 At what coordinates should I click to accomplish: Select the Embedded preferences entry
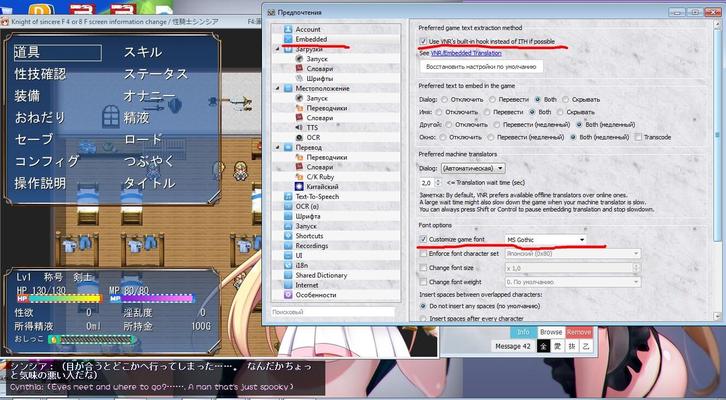point(311,39)
